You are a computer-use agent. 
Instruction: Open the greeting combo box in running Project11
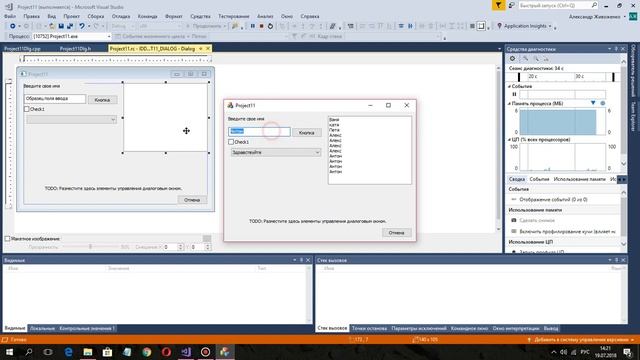tap(276, 152)
